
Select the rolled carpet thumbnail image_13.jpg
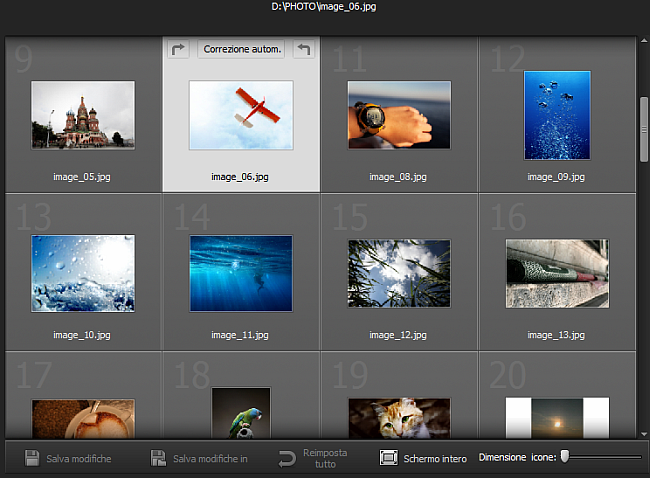pyautogui.click(x=557, y=274)
